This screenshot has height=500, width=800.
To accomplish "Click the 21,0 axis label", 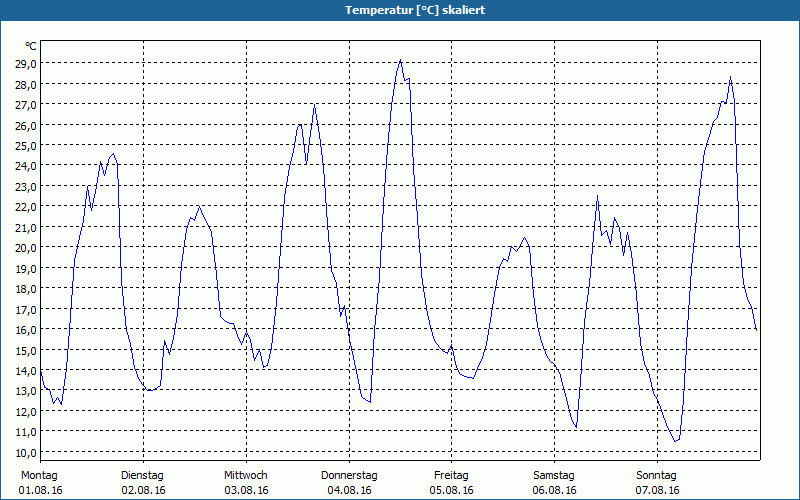I will (26, 227).
